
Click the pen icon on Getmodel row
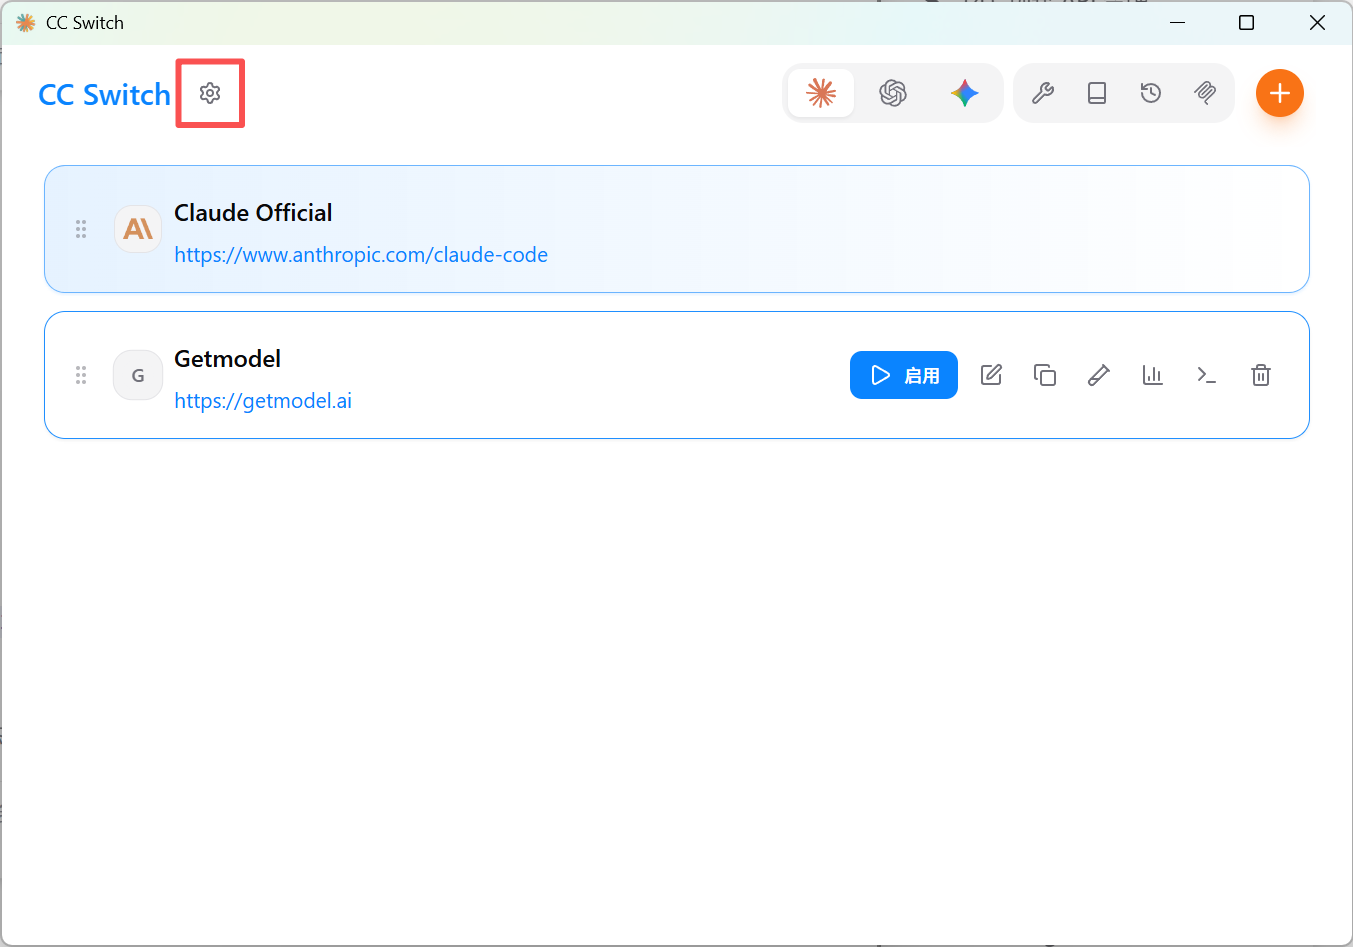click(x=1099, y=375)
